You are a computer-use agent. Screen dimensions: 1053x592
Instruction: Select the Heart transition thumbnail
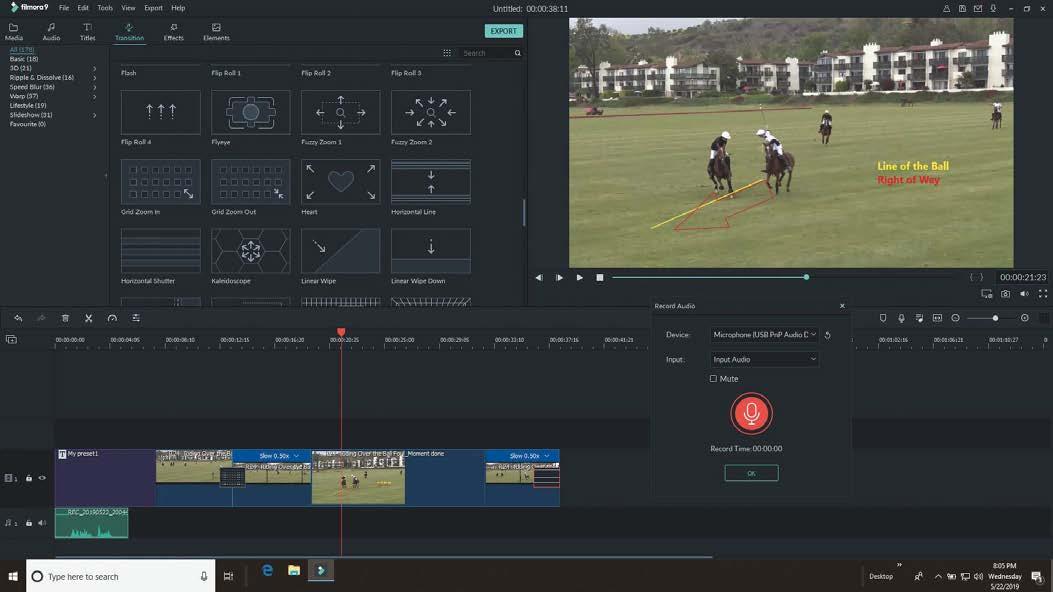click(340, 182)
